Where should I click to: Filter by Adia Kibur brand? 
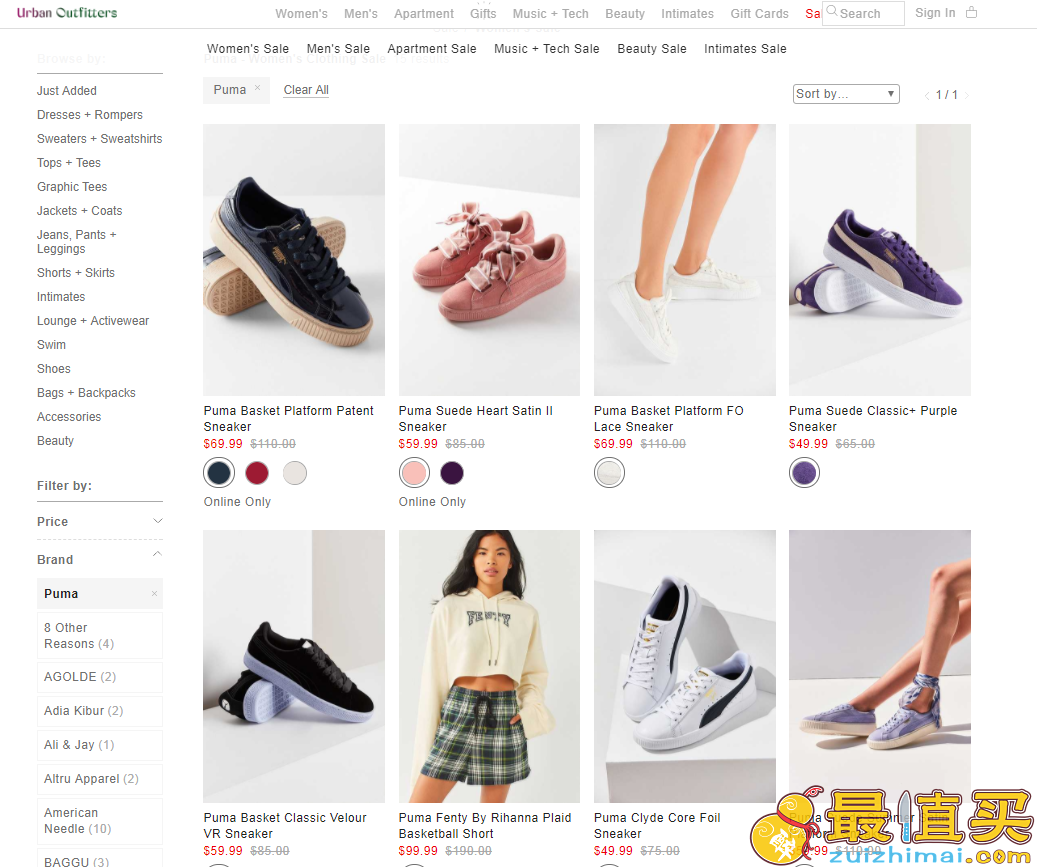coord(100,711)
